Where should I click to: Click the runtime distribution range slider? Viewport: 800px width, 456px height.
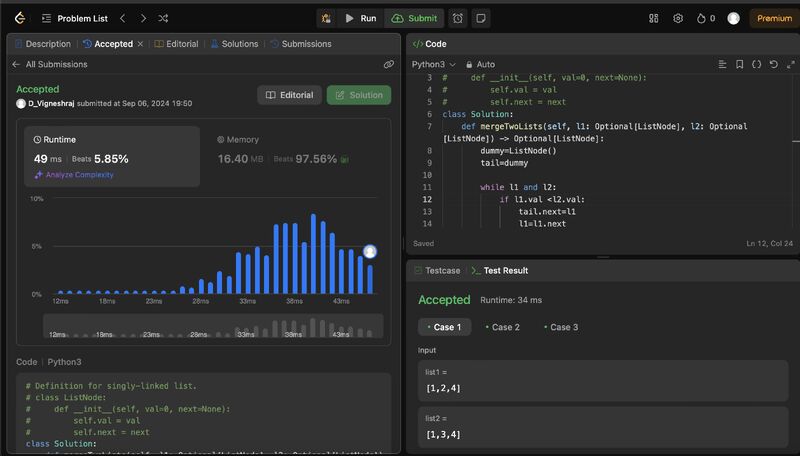tap(212, 327)
